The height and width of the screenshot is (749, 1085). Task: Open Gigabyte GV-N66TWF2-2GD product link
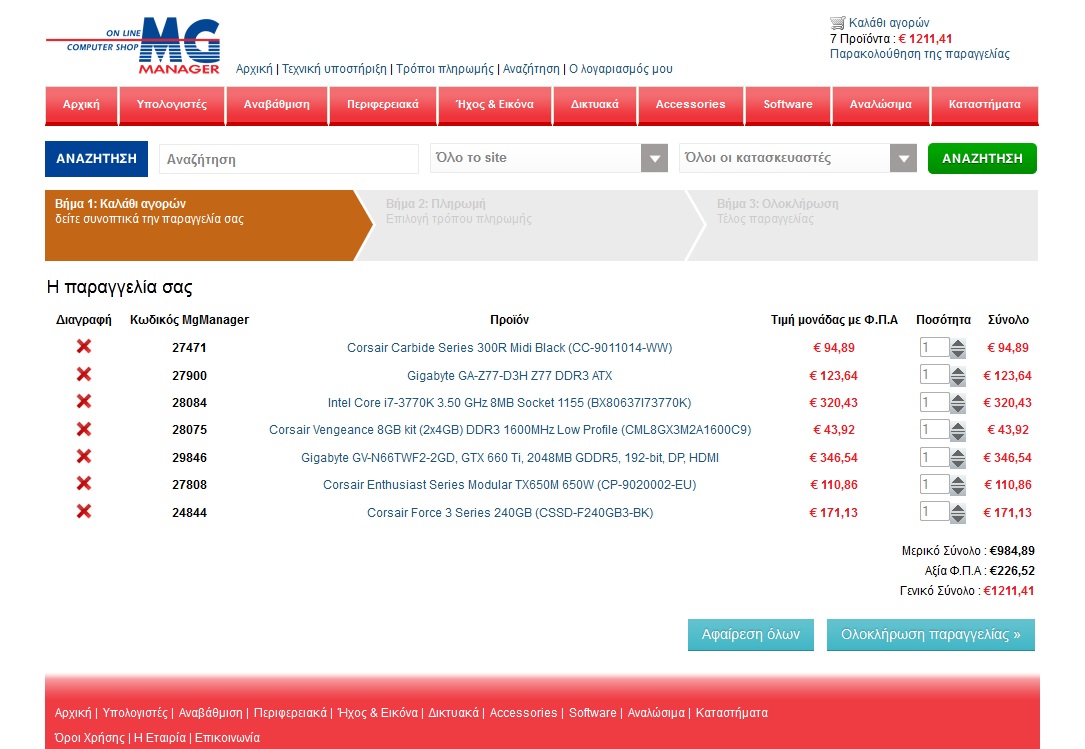[510, 458]
